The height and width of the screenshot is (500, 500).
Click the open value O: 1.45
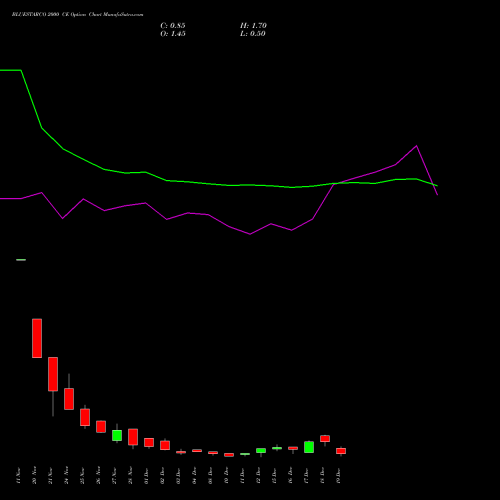click(x=173, y=34)
